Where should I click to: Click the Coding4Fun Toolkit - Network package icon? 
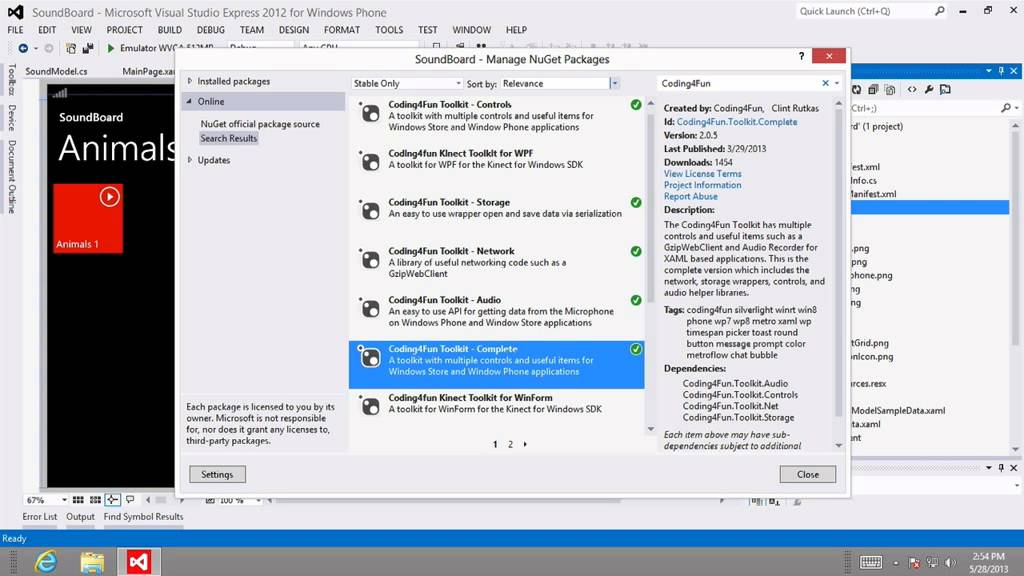[370, 260]
